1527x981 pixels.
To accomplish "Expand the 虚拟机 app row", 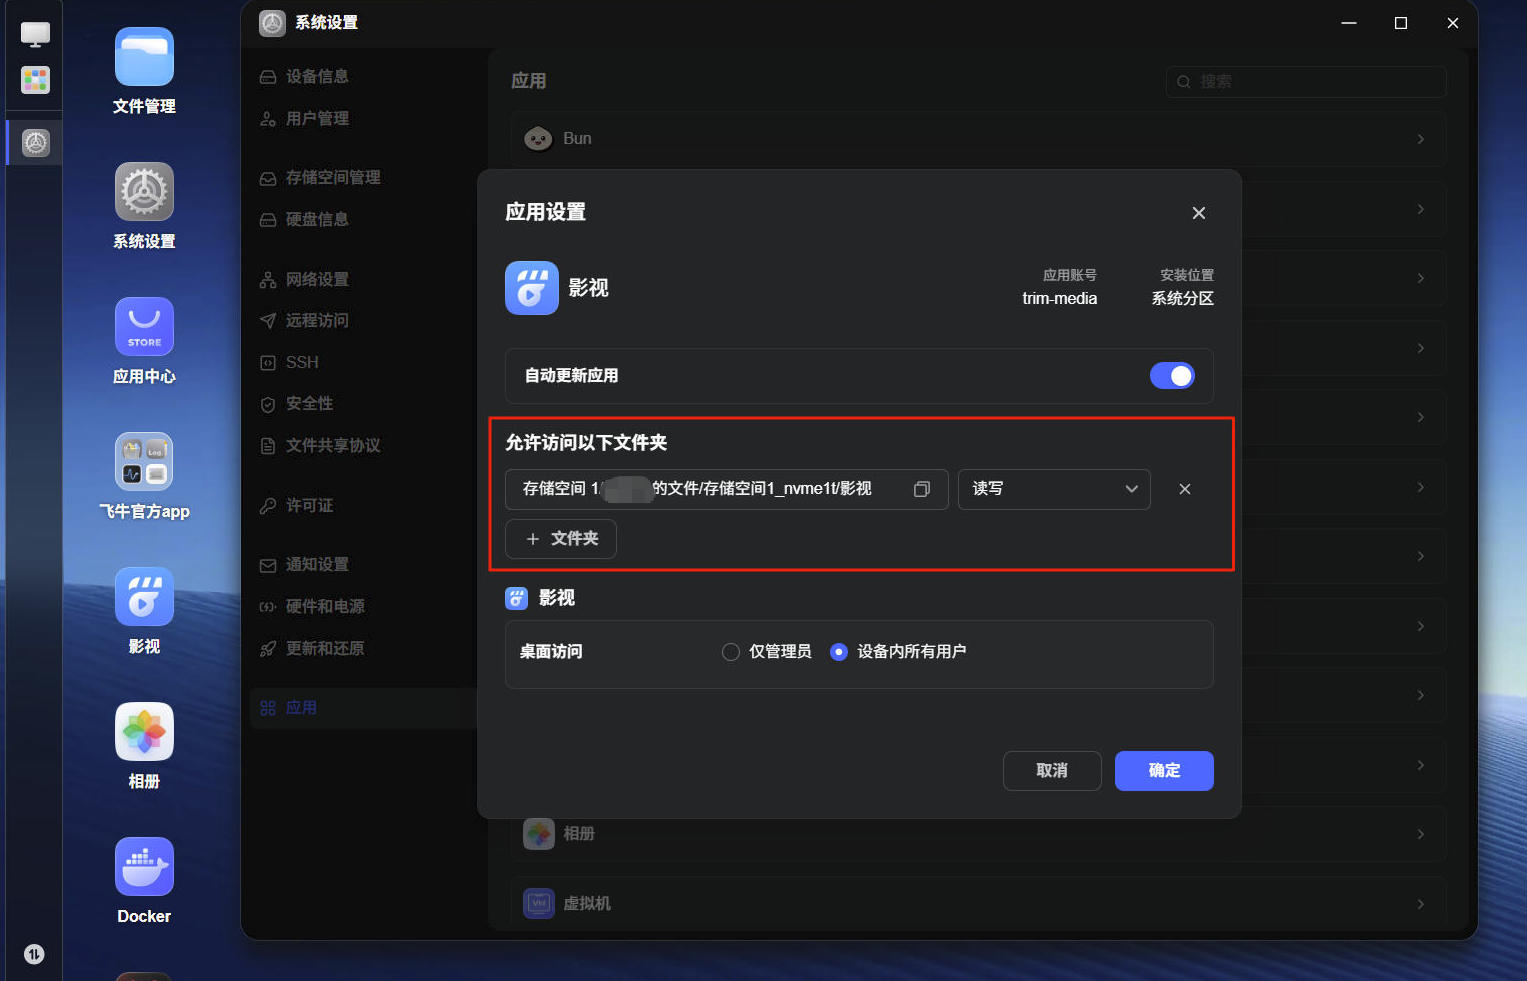I will click(x=979, y=904).
